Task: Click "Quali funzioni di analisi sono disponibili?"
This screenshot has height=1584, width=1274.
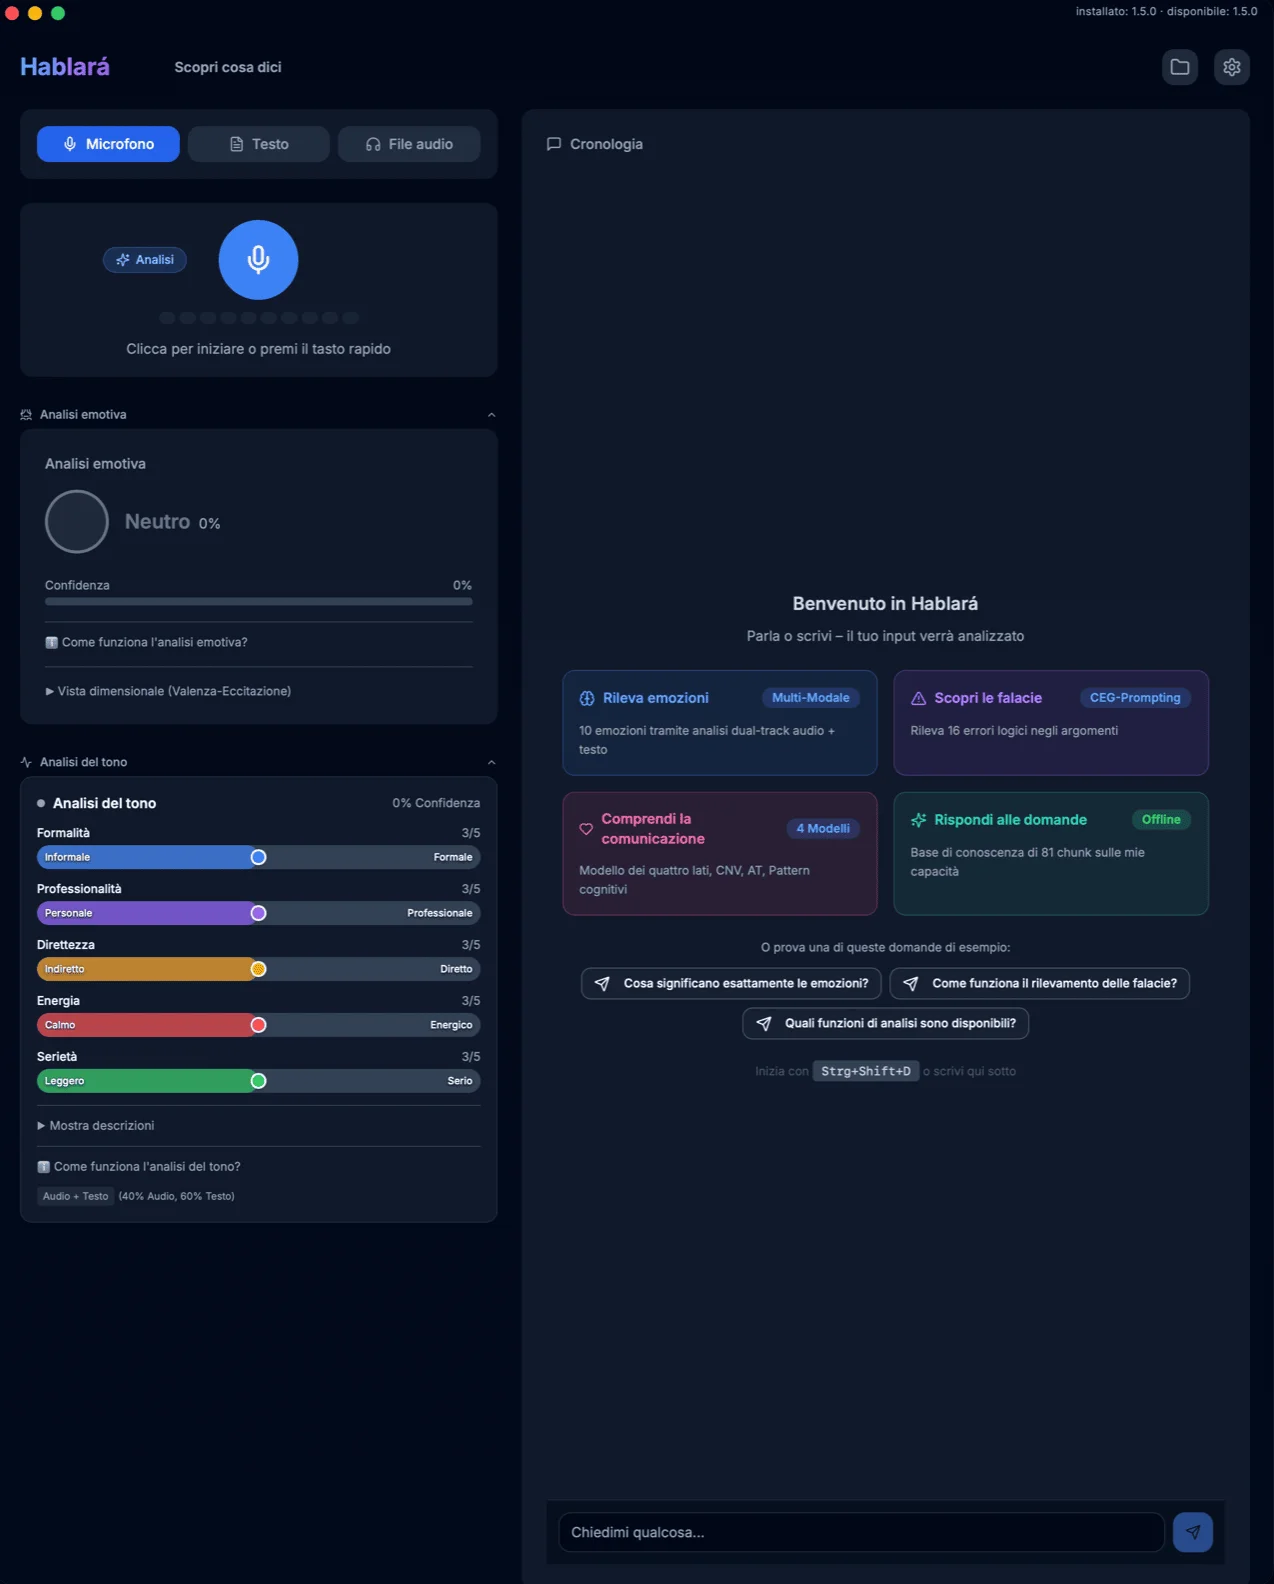Action: coord(885,1023)
